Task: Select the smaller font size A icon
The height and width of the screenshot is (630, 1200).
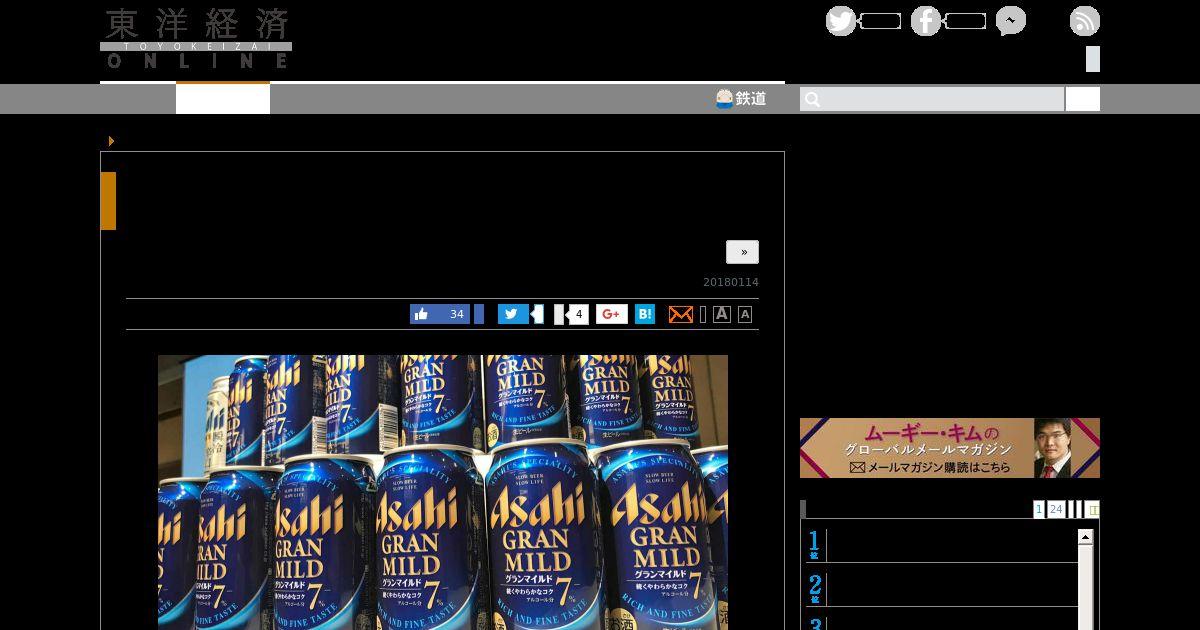Action: [x=745, y=314]
